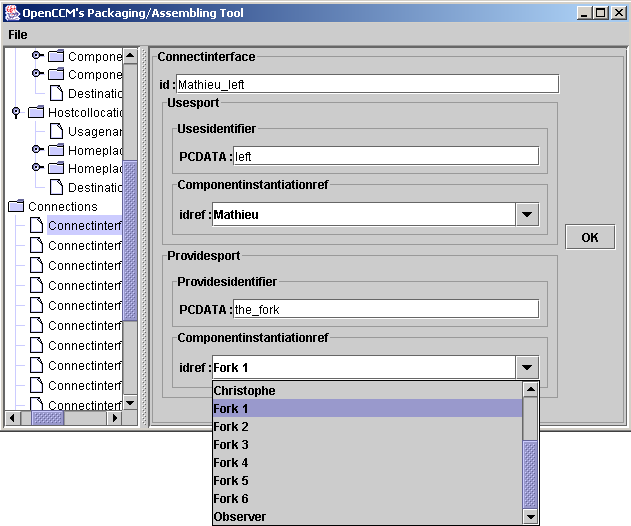Select Observer in the dropdown list
631x526 pixels.
click(x=367, y=516)
